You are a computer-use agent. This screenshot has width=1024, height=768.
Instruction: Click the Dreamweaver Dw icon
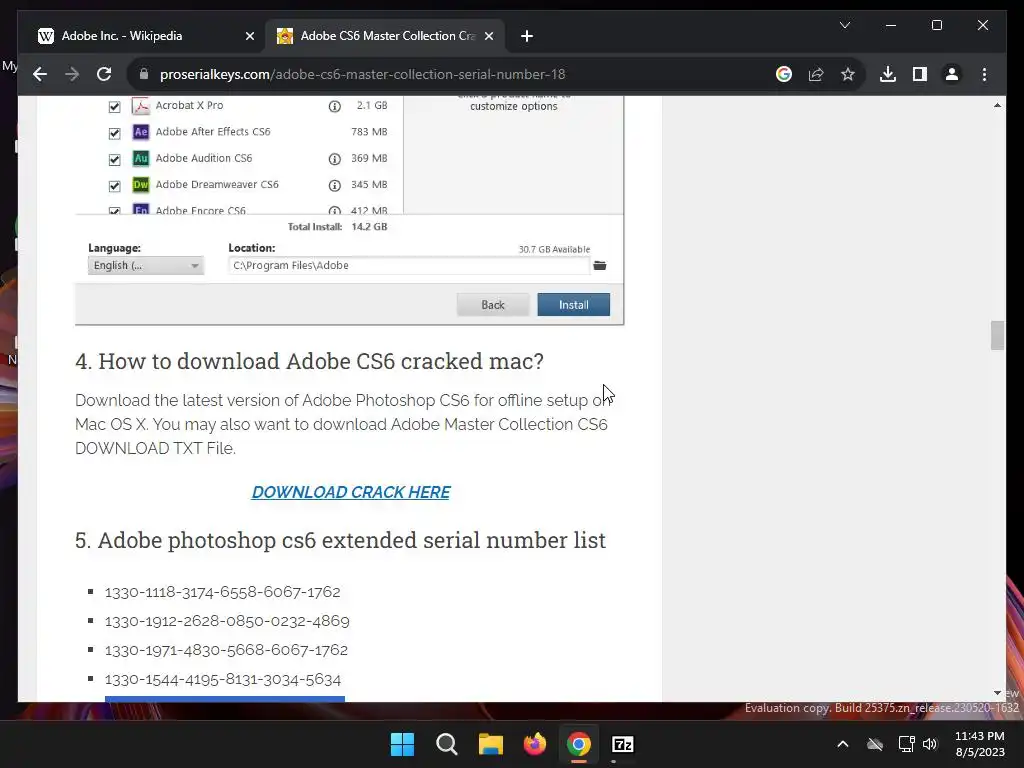[140, 185]
